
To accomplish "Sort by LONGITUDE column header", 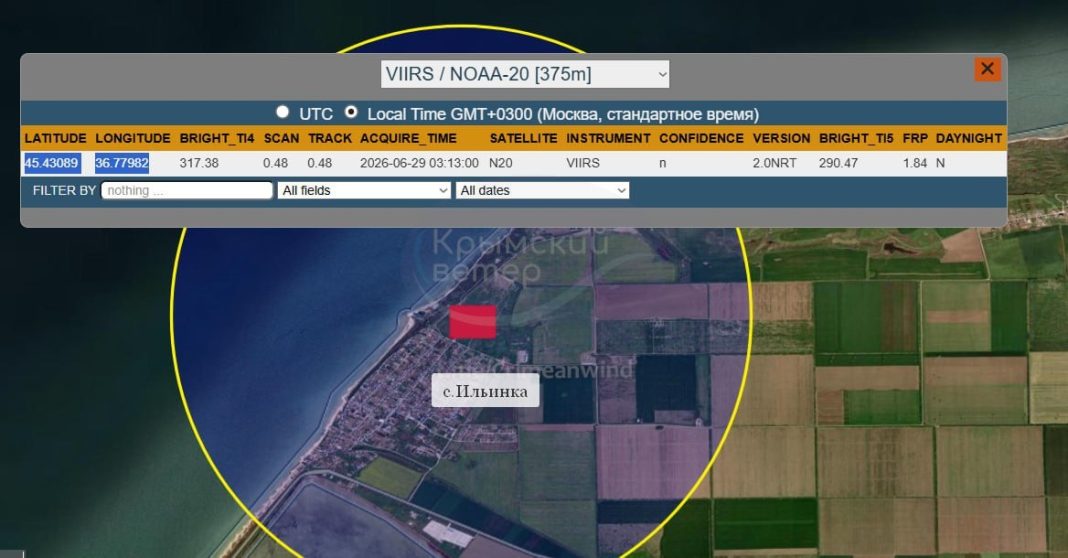I will click(x=133, y=138).
